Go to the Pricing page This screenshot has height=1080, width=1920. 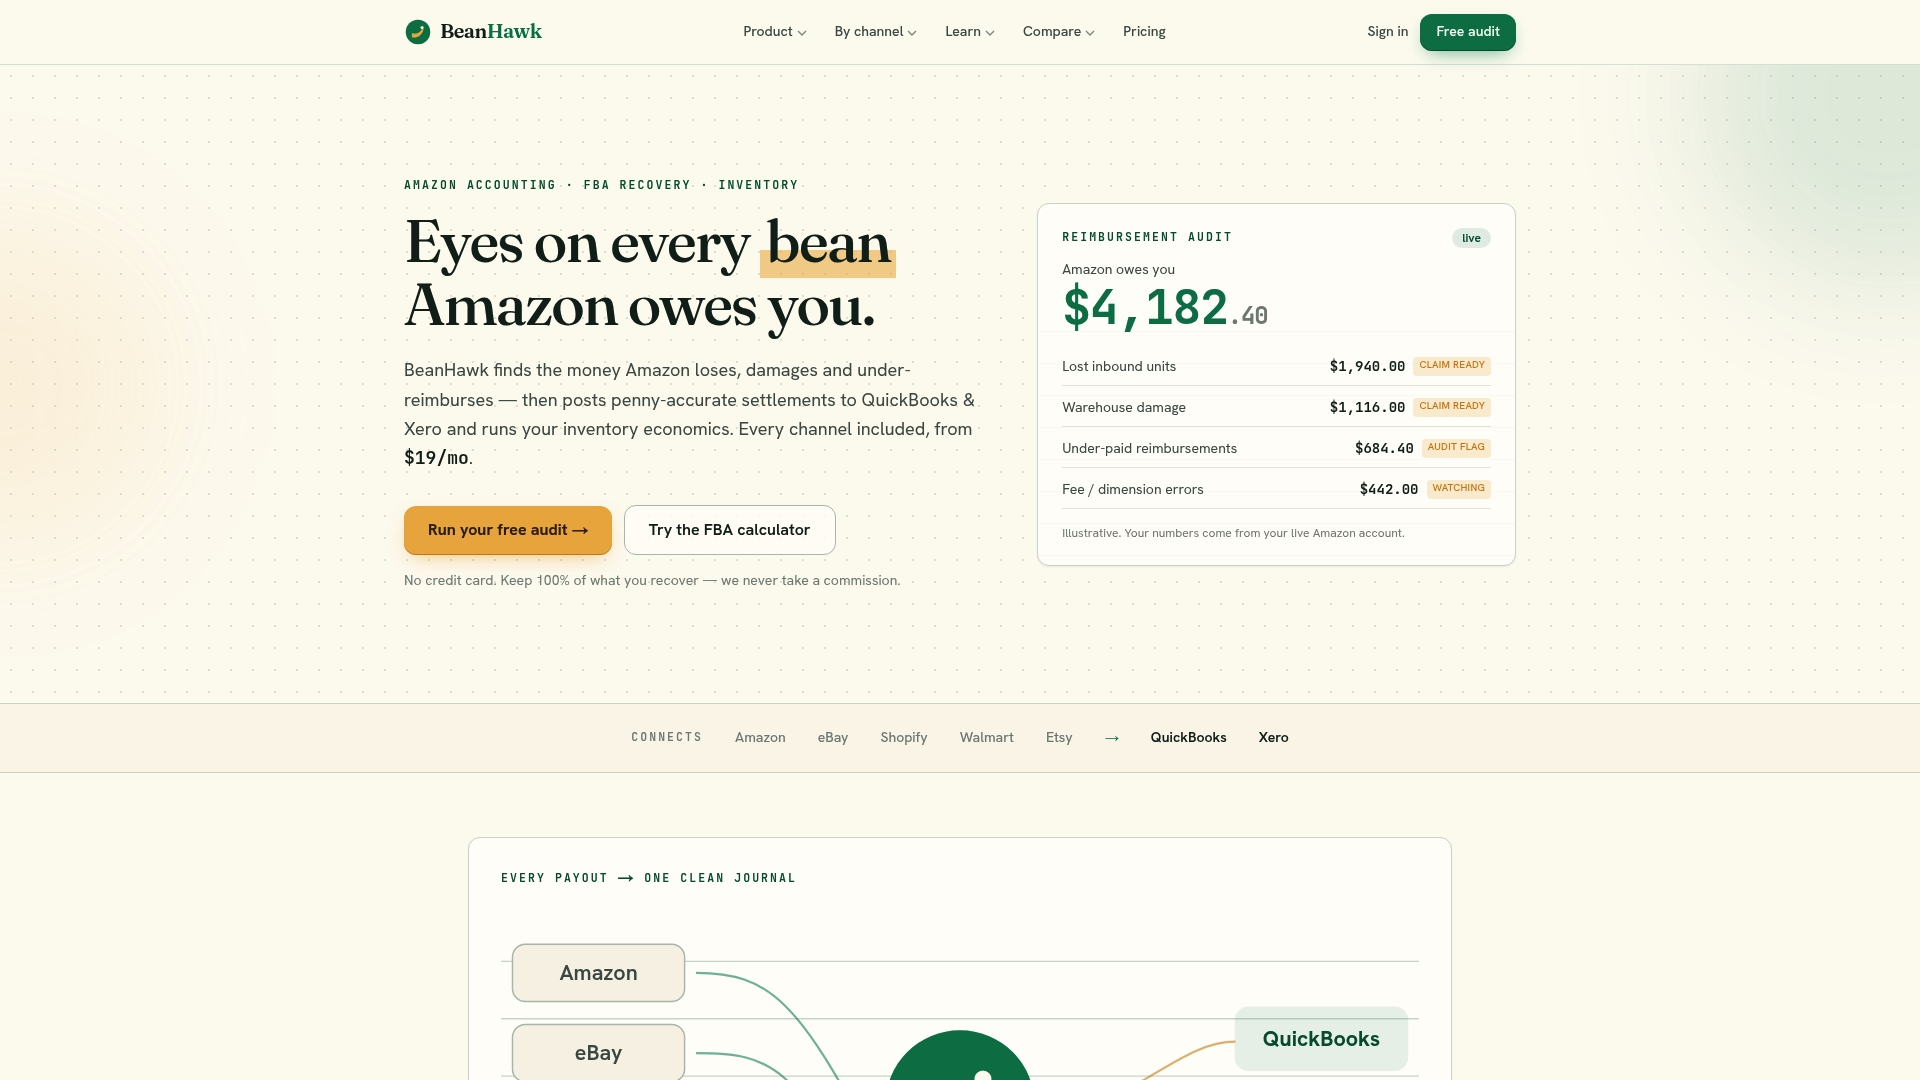point(1144,32)
